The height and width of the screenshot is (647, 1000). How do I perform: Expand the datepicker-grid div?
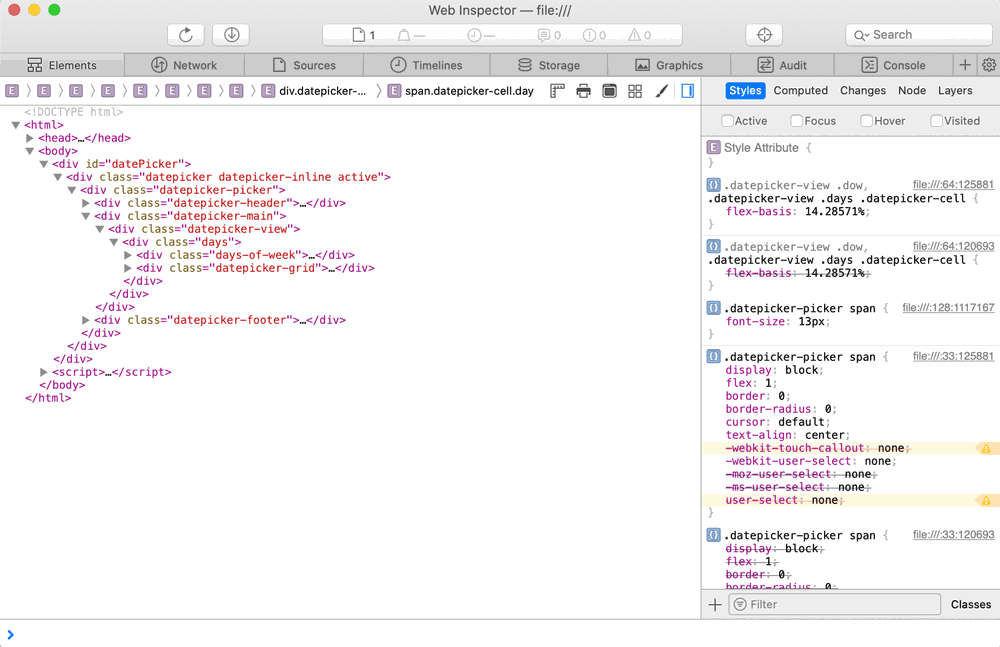[x=128, y=268]
